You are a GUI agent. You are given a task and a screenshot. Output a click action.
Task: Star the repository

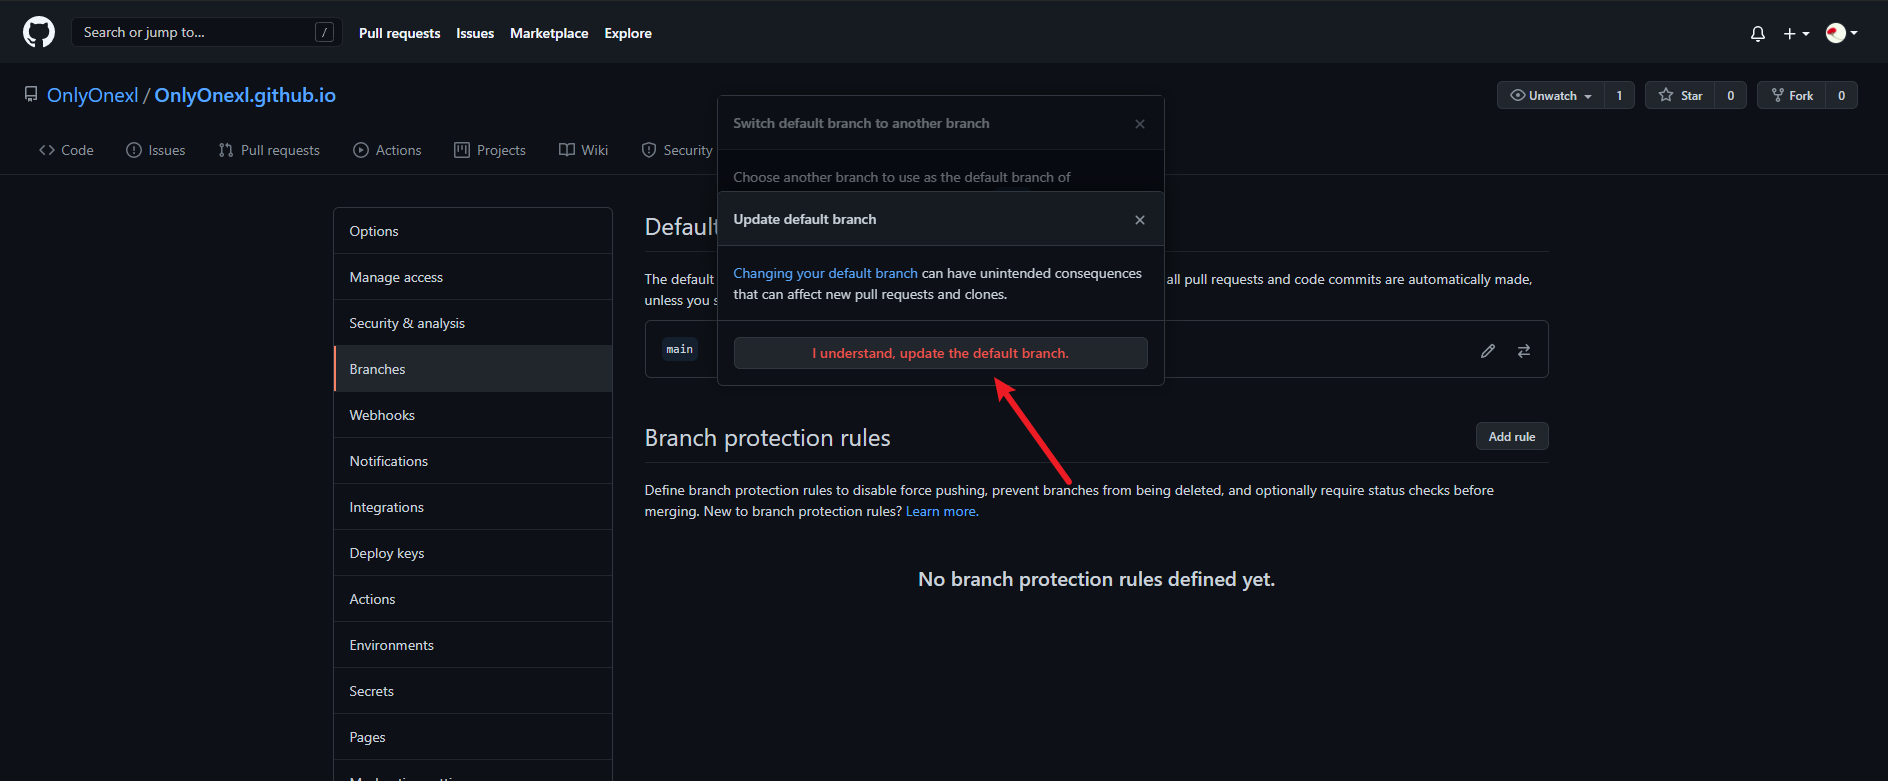(1680, 95)
